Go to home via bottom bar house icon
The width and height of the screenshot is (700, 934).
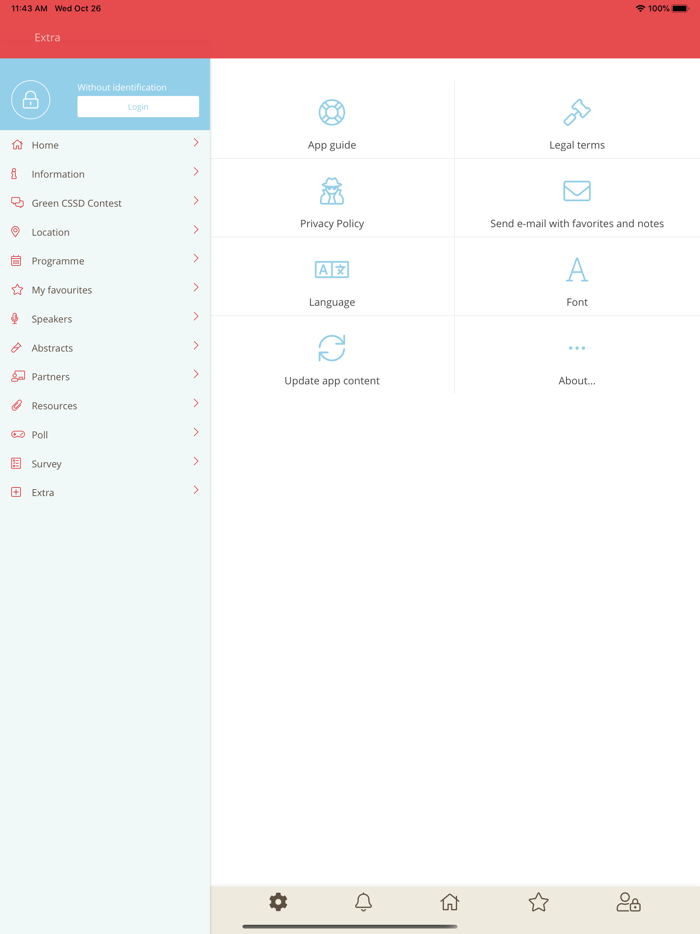[450, 902]
